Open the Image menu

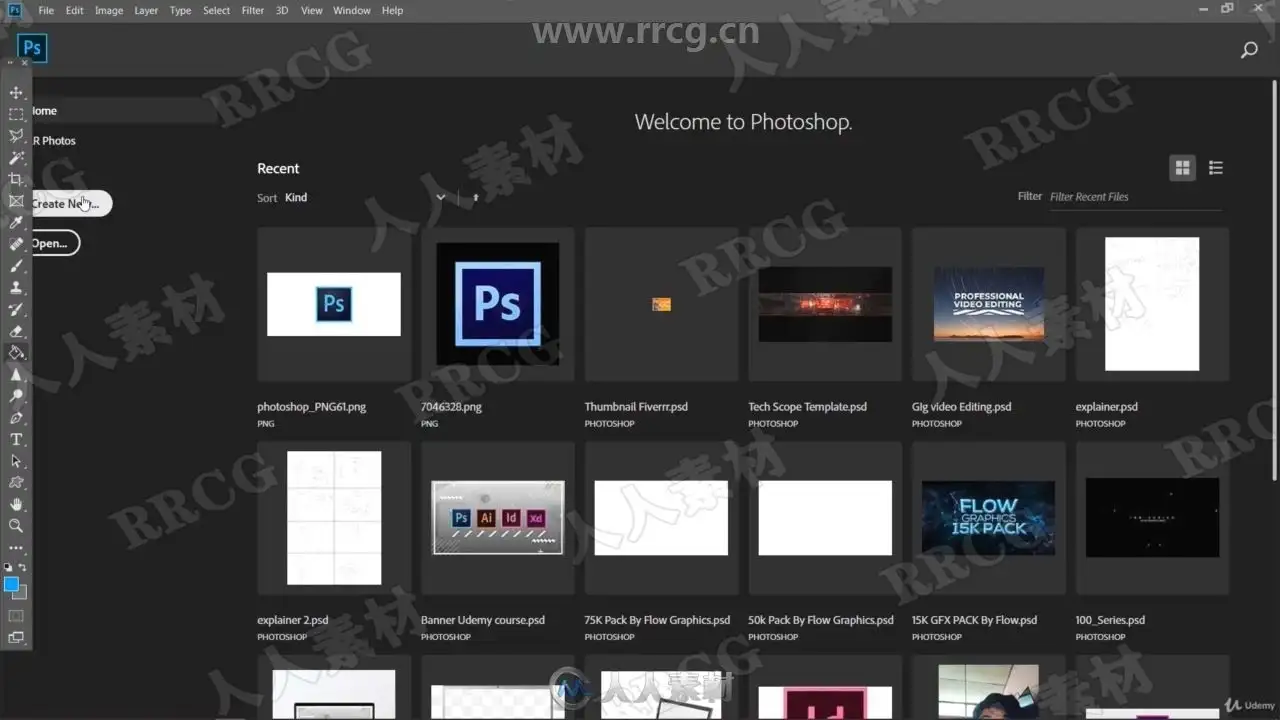point(109,10)
